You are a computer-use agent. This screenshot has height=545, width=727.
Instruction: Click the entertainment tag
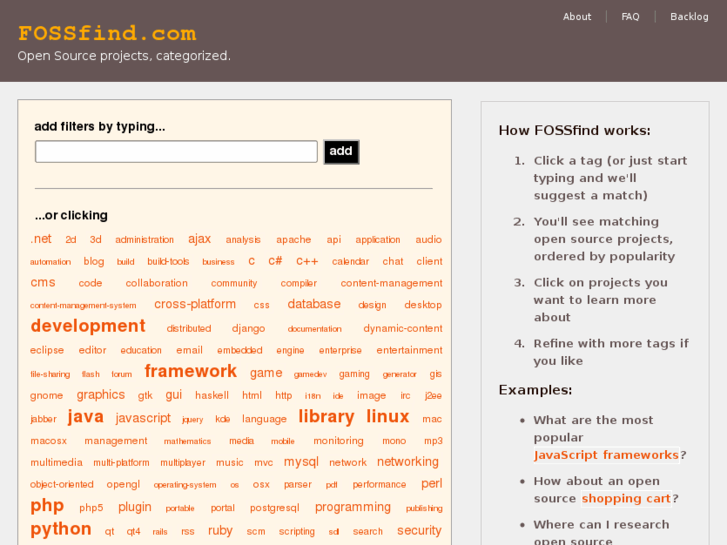coord(409,350)
